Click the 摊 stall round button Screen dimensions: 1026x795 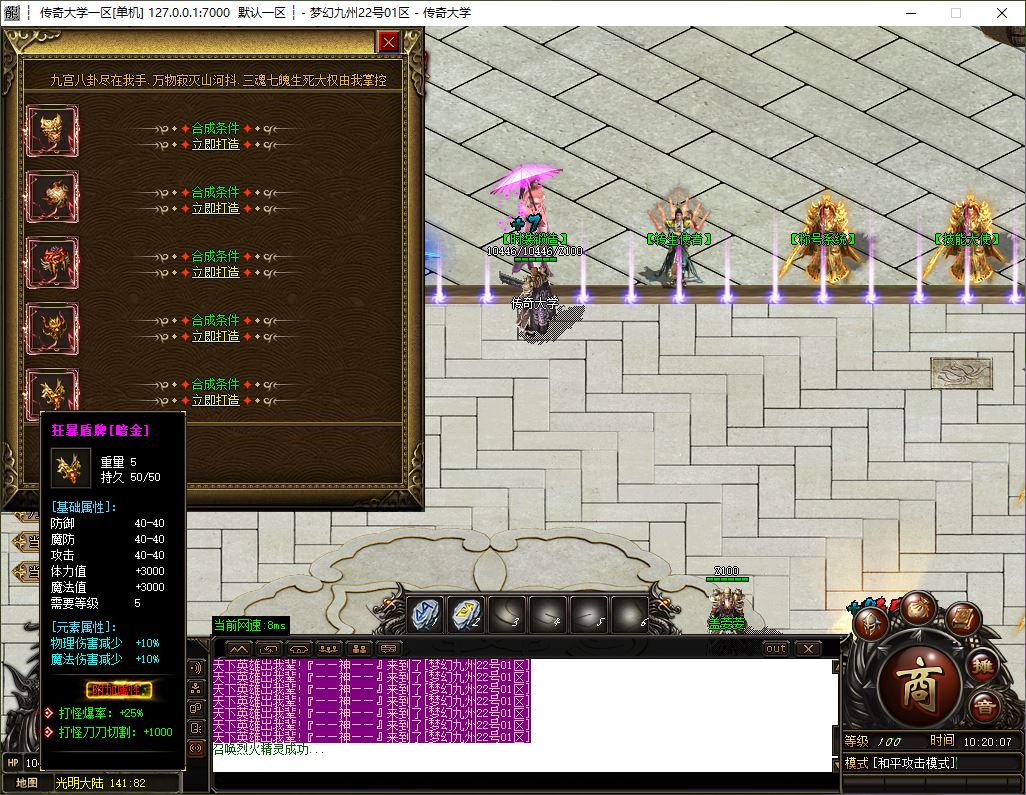point(983,667)
